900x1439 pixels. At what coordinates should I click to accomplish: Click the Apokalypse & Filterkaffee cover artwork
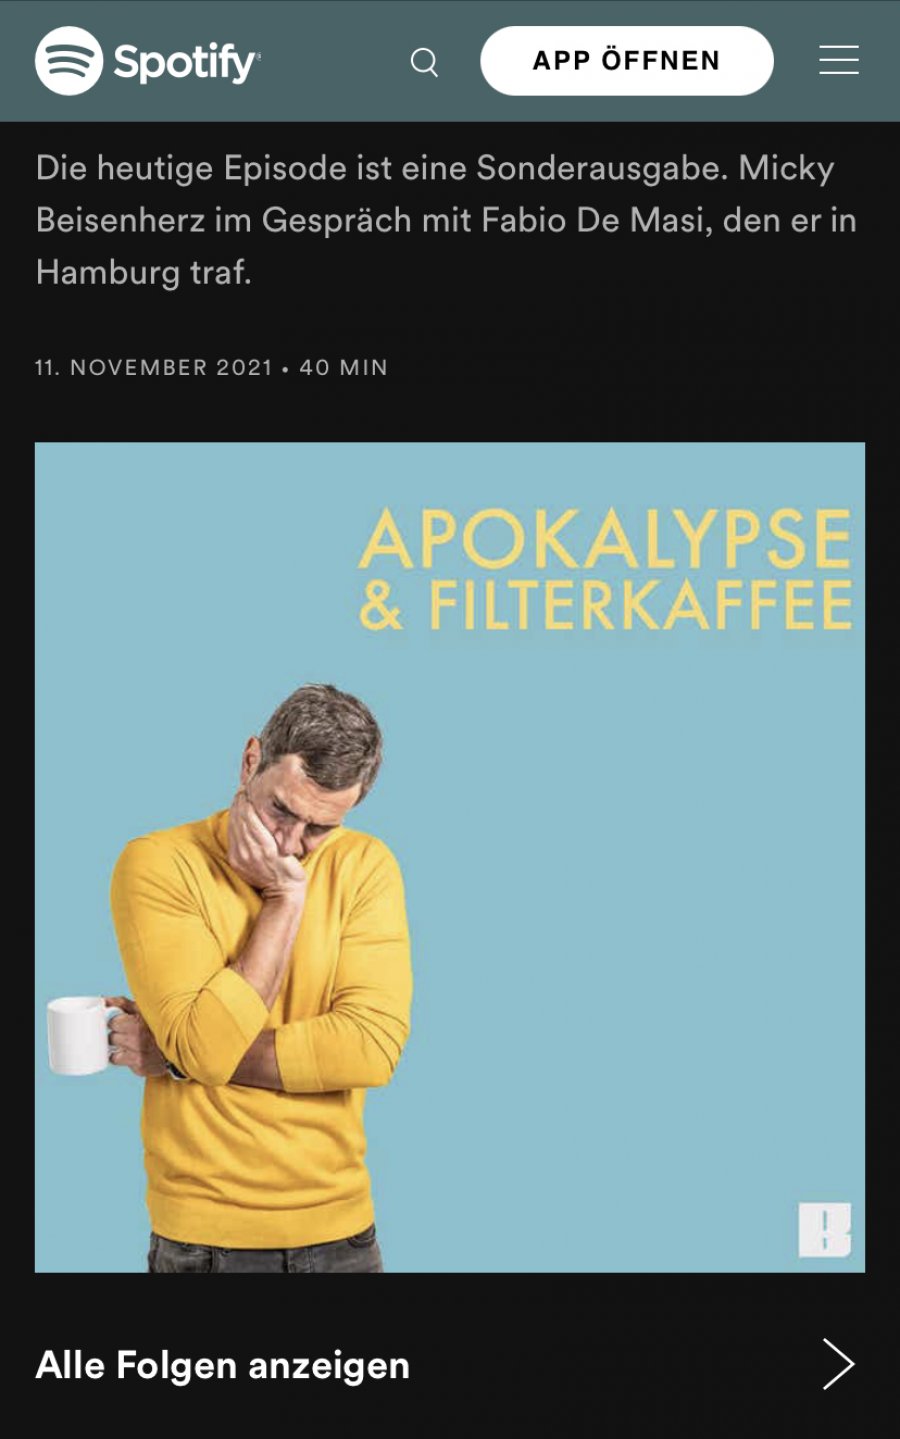[450, 857]
